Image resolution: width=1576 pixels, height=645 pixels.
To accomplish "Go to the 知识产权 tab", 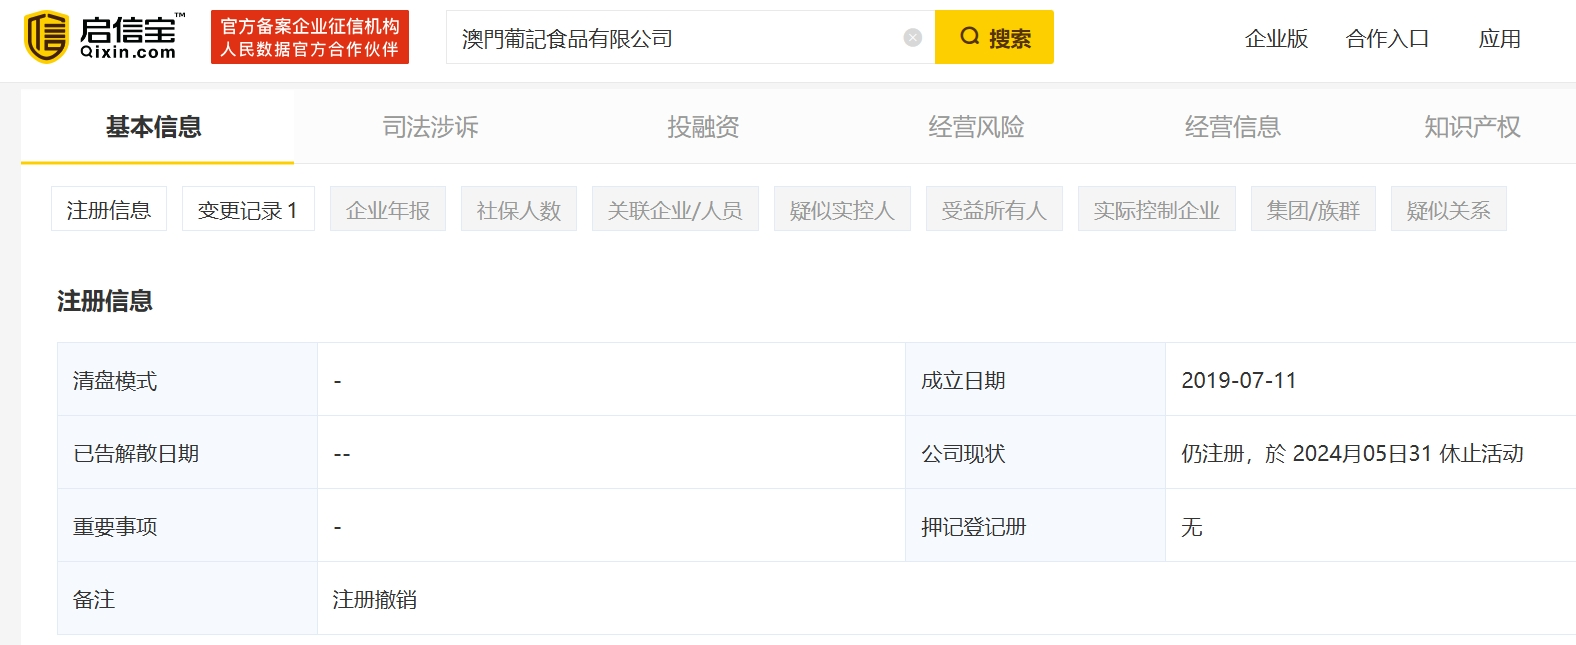I will tap(1472, 127).
